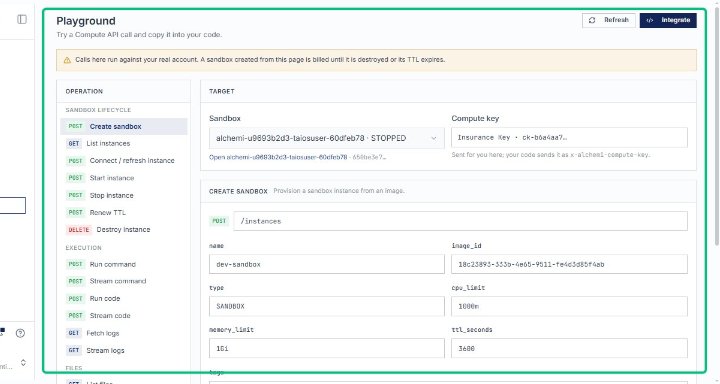Select the Fetch logs operation
This screenshot has width=720, height=384.
tap(124, 333)
